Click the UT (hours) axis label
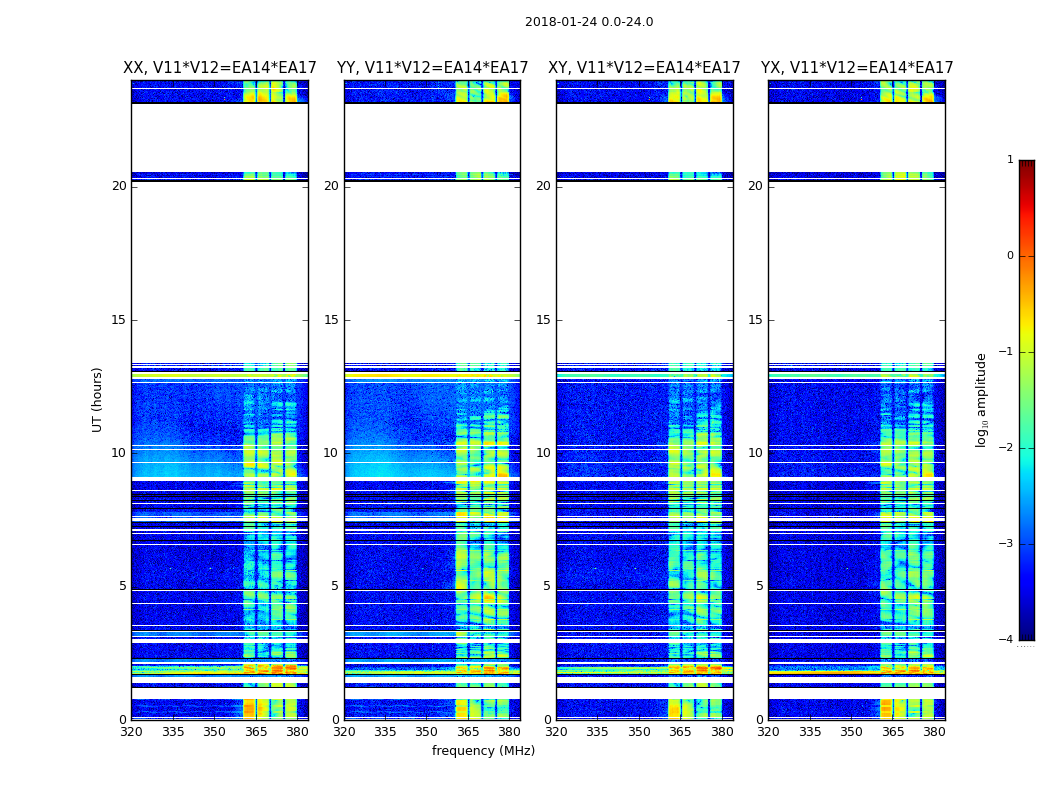This screenshot has height=800, width=1050. (x=98, y=399)
